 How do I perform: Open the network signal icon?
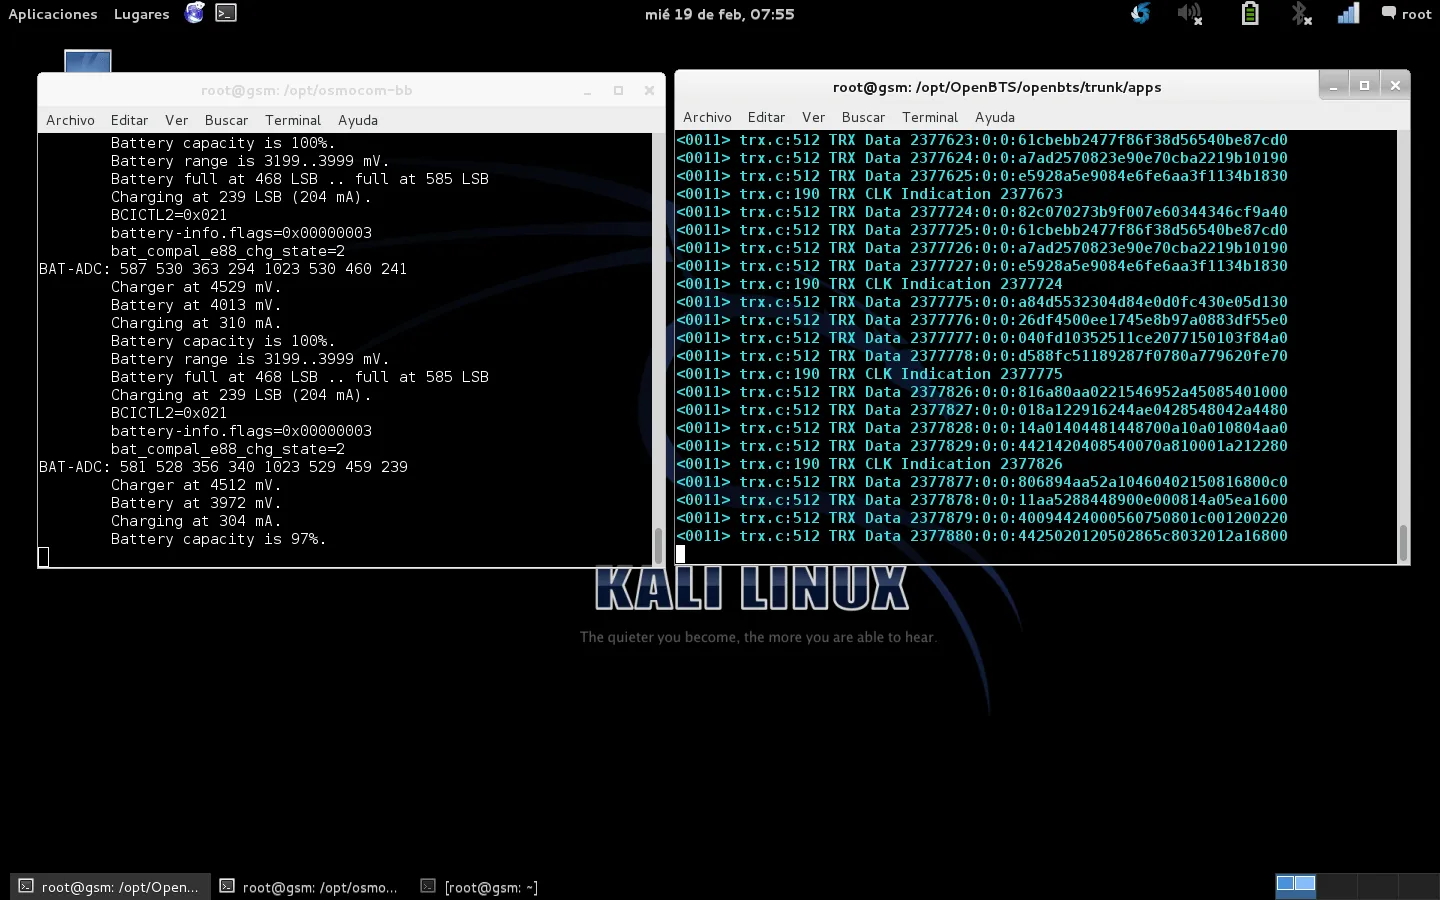(x=1348, y=13)
